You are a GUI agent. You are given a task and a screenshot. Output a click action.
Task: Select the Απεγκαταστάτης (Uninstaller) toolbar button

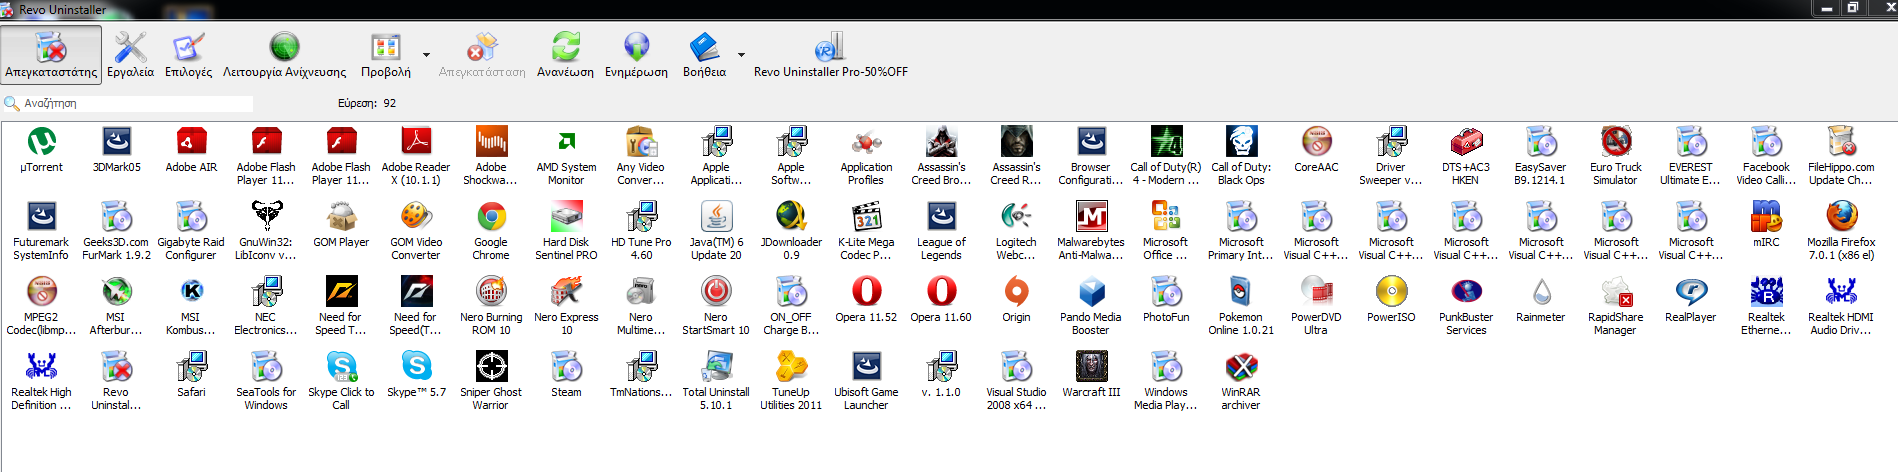click(51, 54)
